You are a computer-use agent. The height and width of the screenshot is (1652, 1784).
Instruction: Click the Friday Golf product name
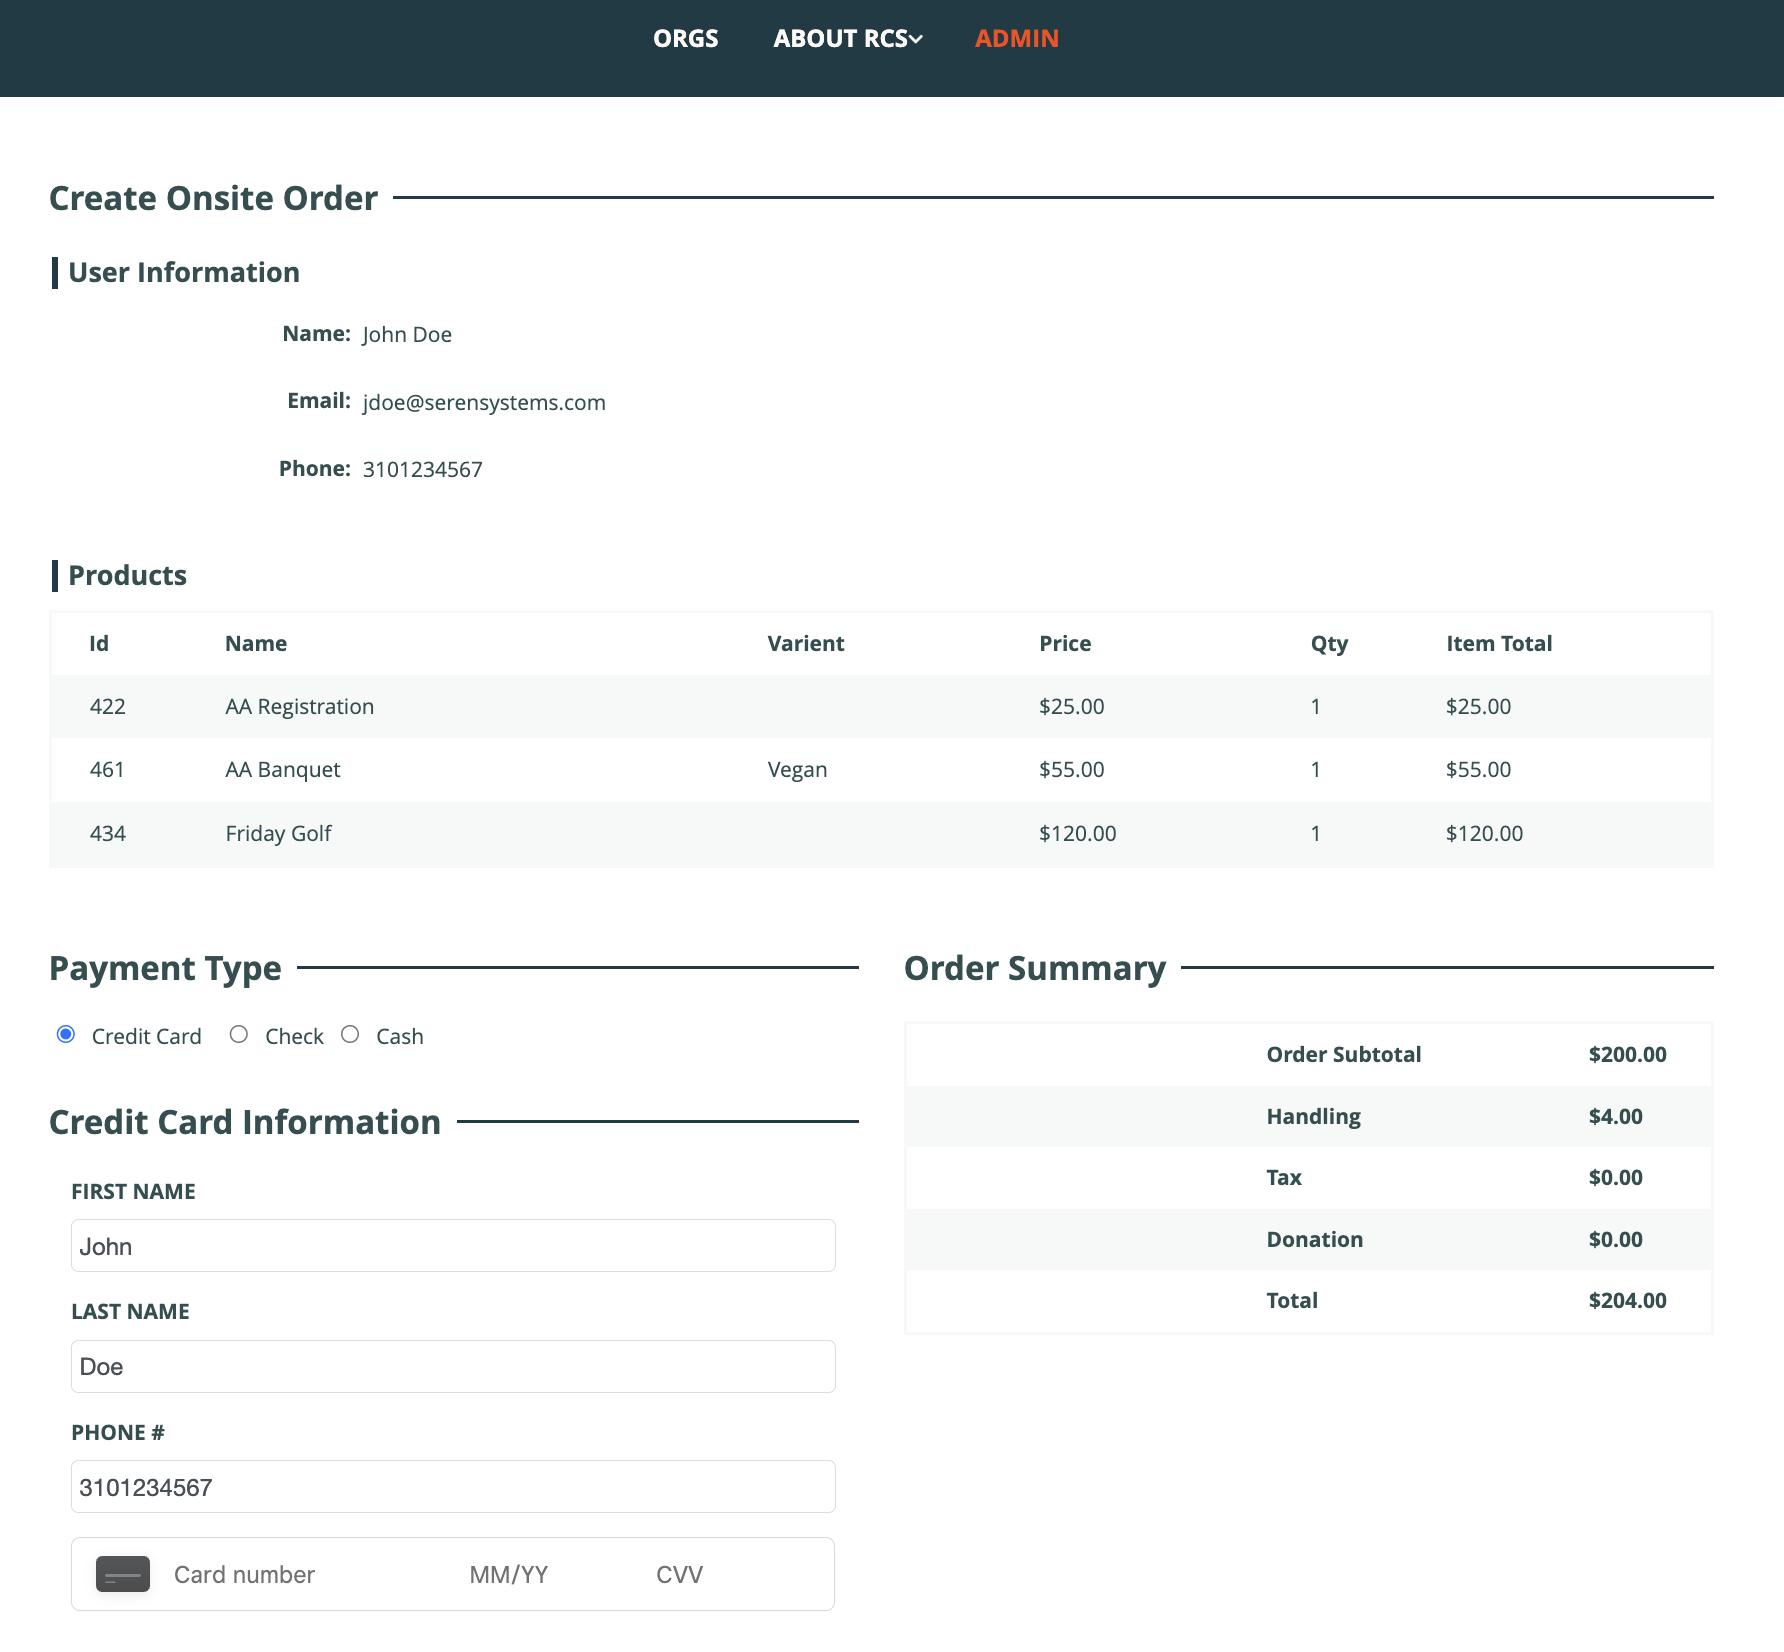pyautogui.click(x=278, y=833)
